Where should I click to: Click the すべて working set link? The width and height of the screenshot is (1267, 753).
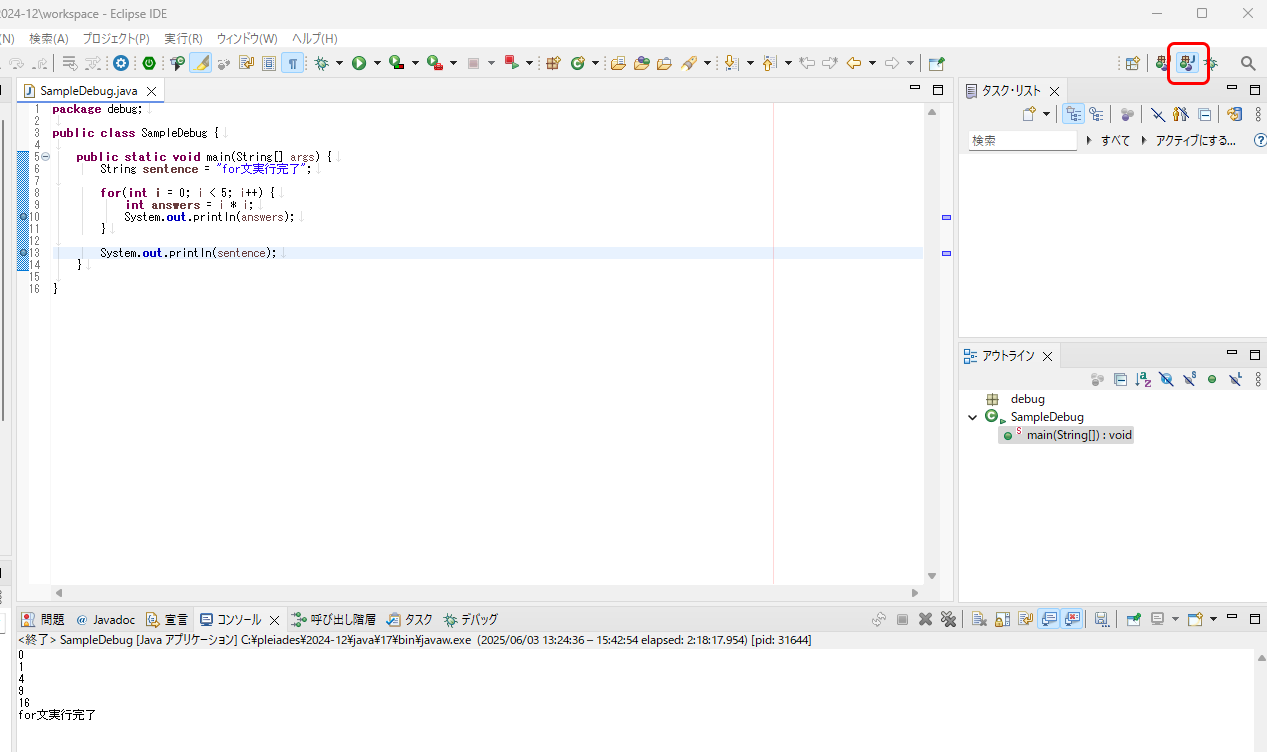point(1115,141)
